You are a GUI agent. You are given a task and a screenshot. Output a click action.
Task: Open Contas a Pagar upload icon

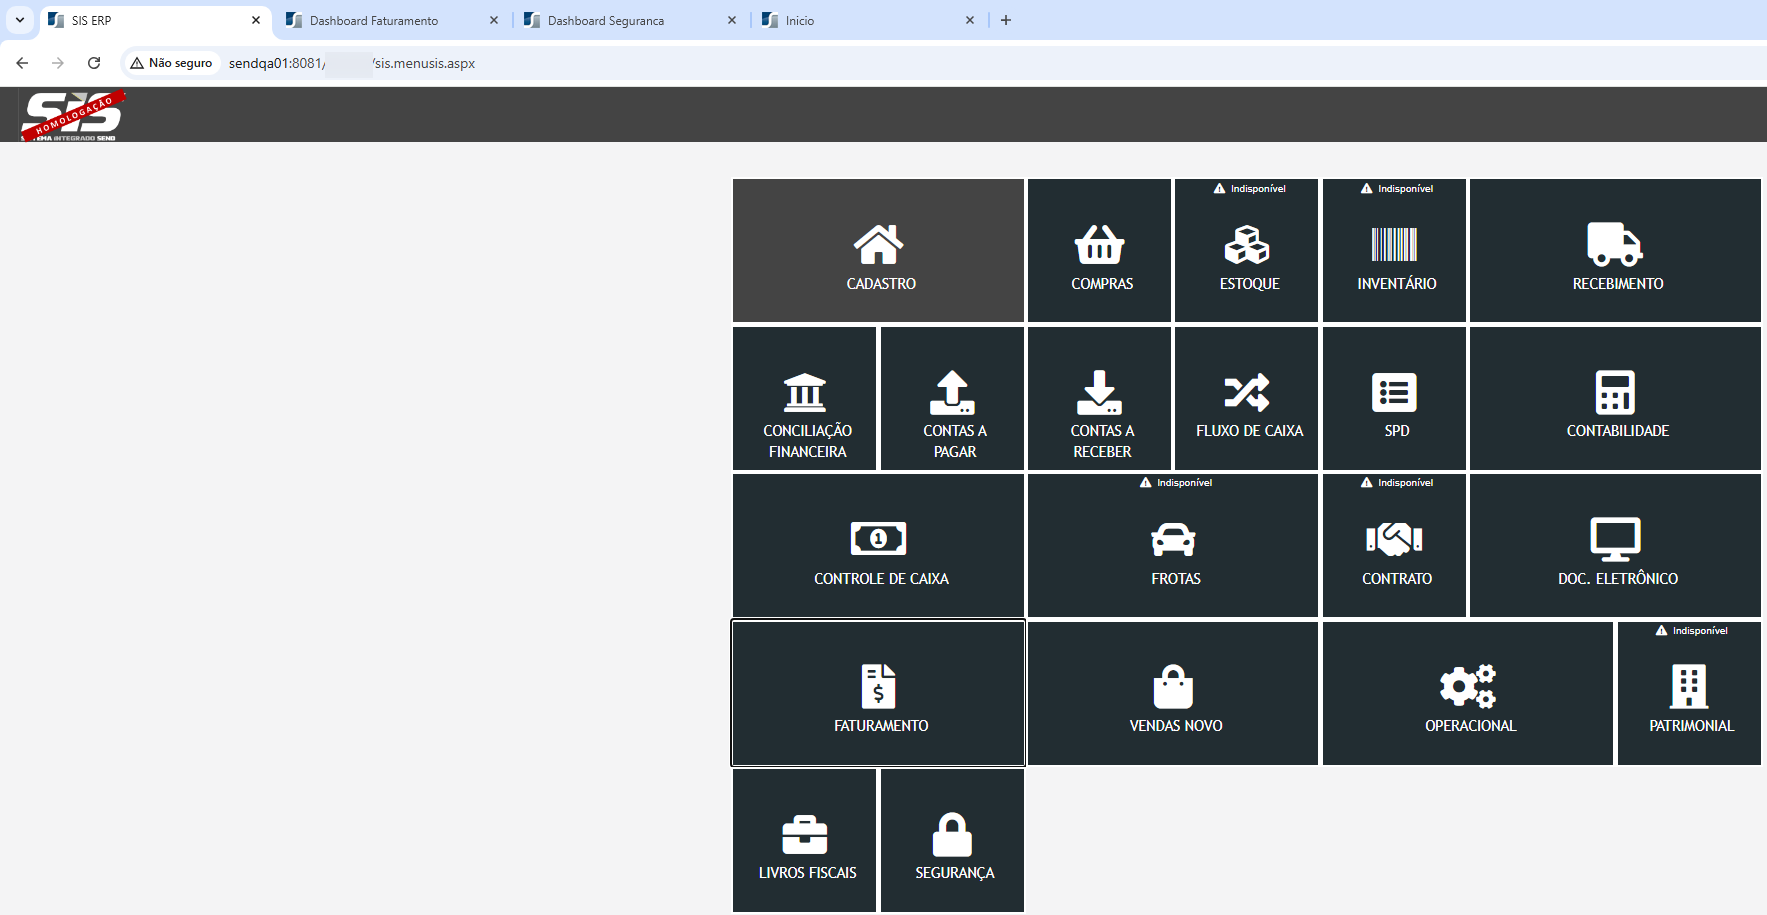952,393
